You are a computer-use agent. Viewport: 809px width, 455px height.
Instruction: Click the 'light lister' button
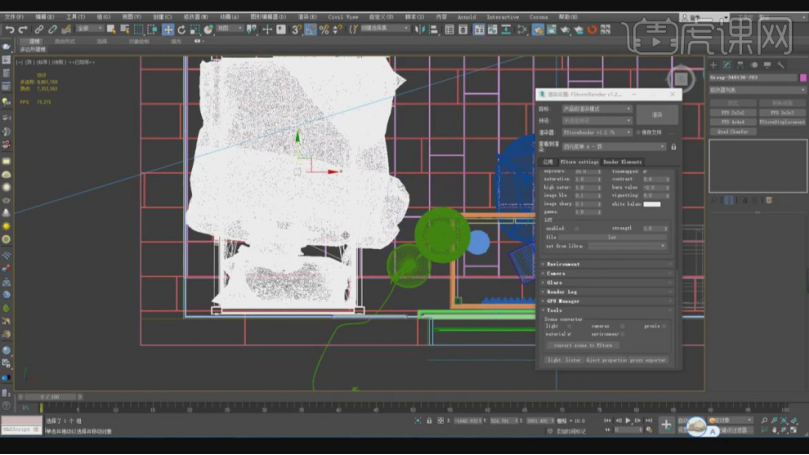564,360
